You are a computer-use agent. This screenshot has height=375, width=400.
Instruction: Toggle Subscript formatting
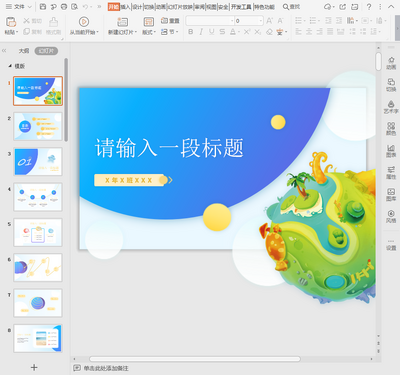[x=258, y=32]
